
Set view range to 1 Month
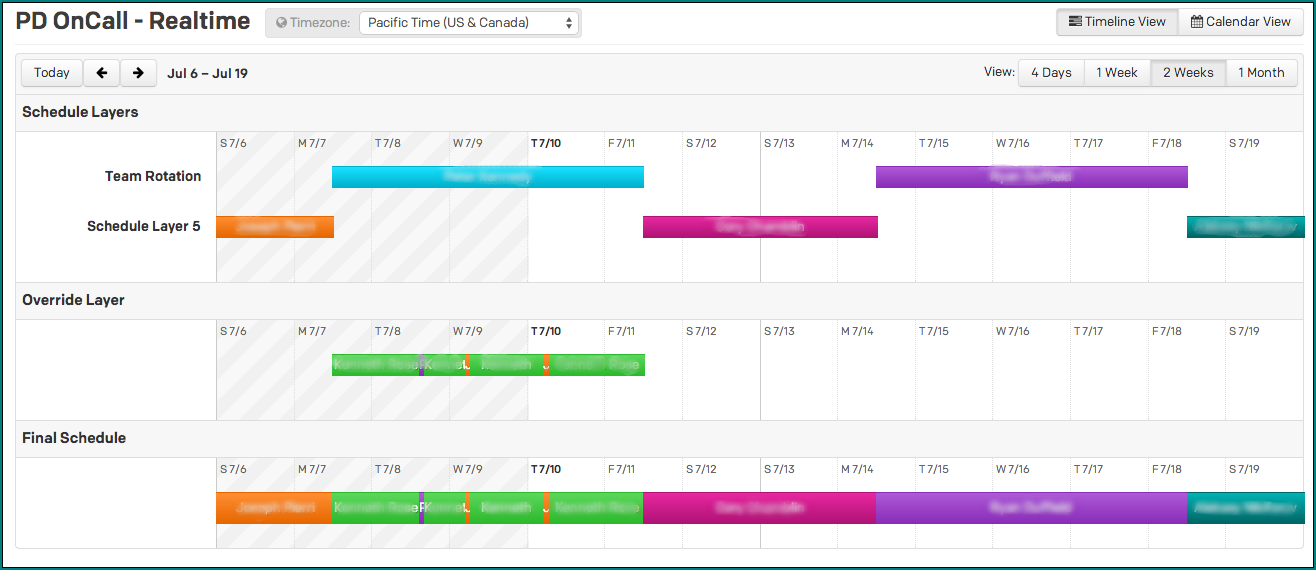tap(1261, 73)
